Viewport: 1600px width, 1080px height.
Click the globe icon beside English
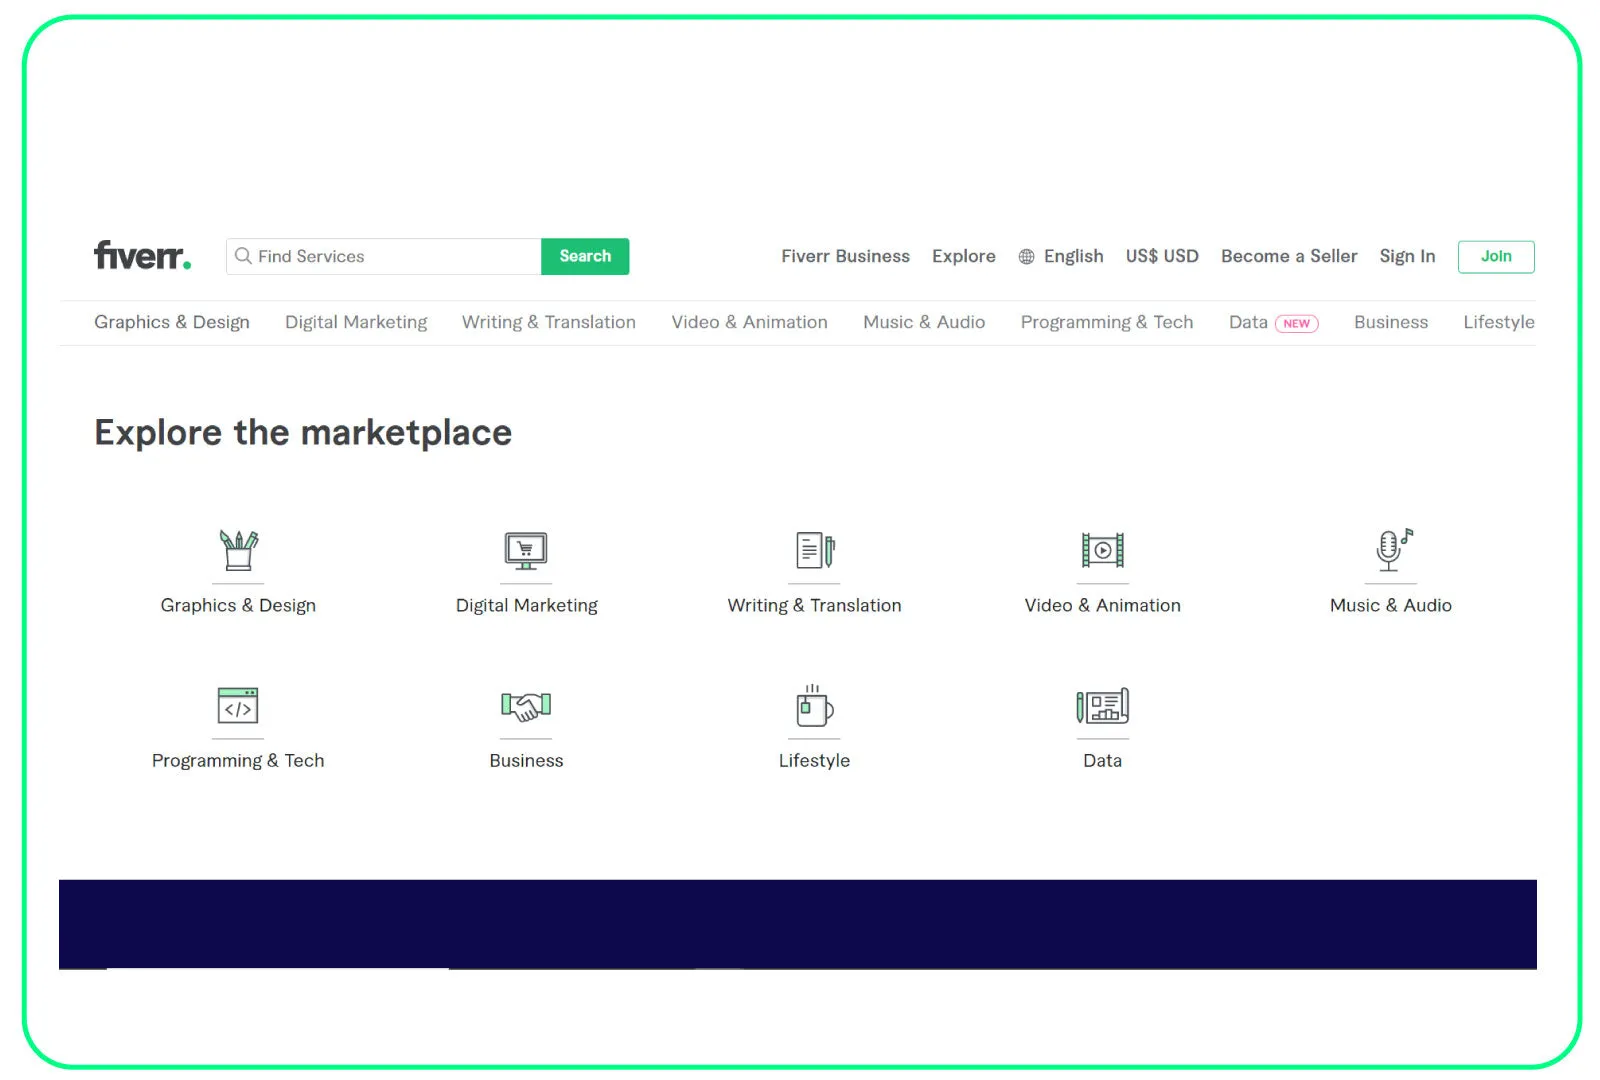[x=1026, y=257]
